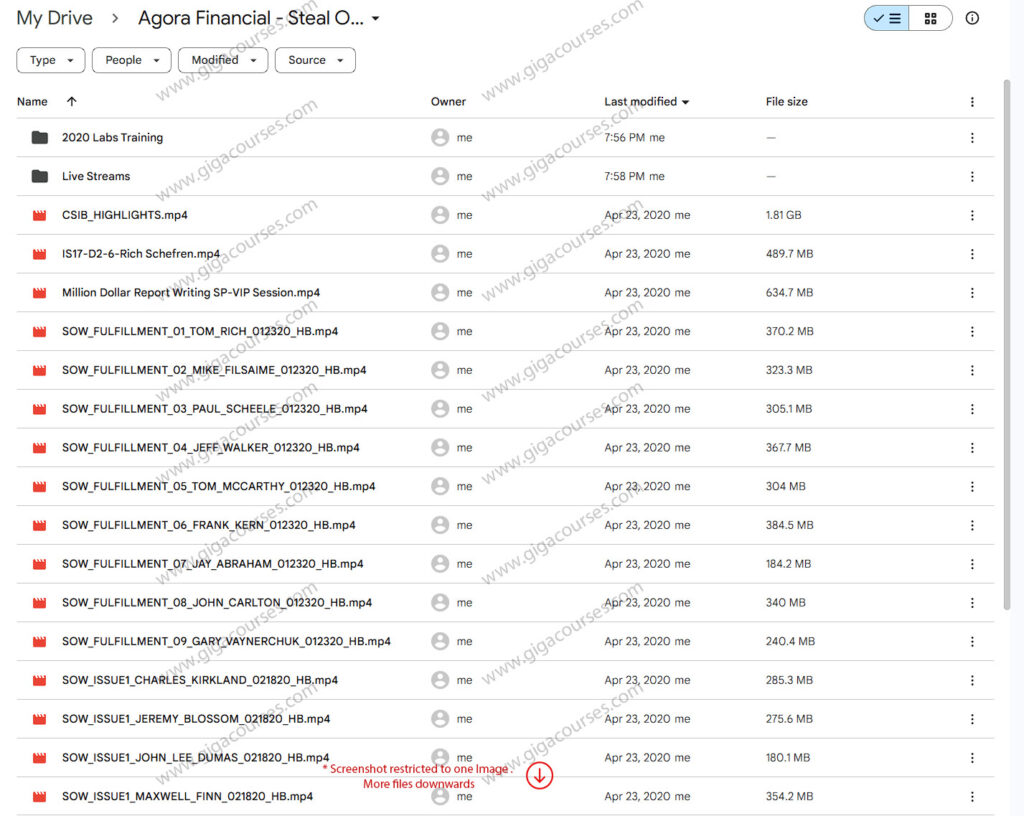This screenshot has height=816, width=1024.
Task: Sort by the Last modified column header
Action: 640,102
